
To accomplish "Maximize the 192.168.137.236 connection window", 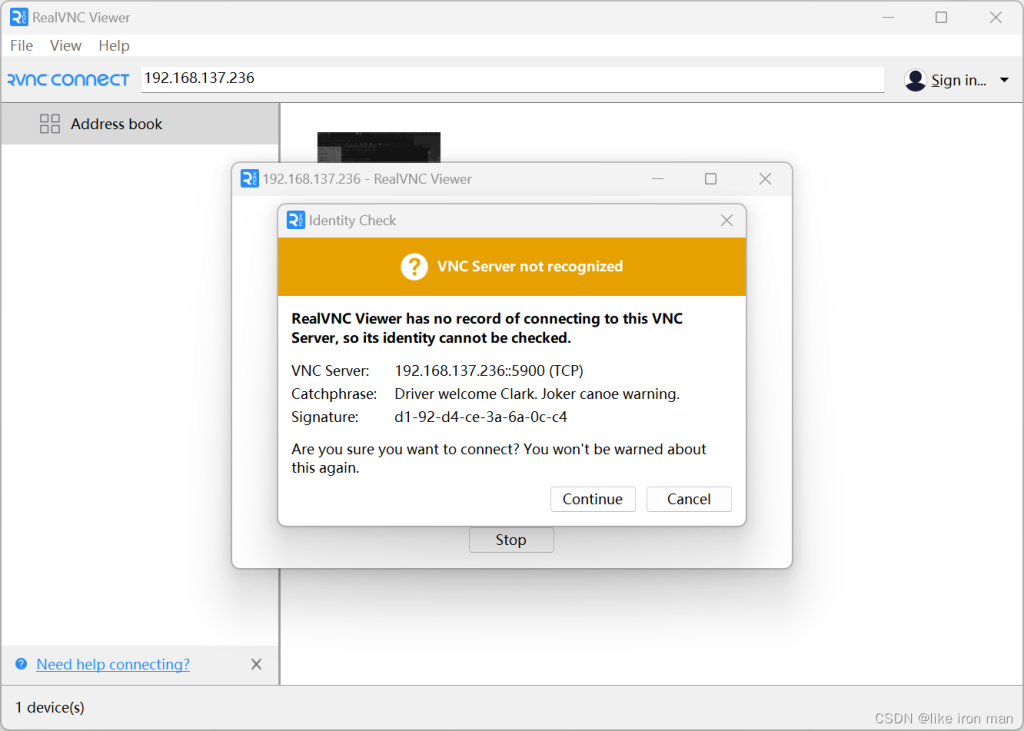I will (x=710, y=179).
